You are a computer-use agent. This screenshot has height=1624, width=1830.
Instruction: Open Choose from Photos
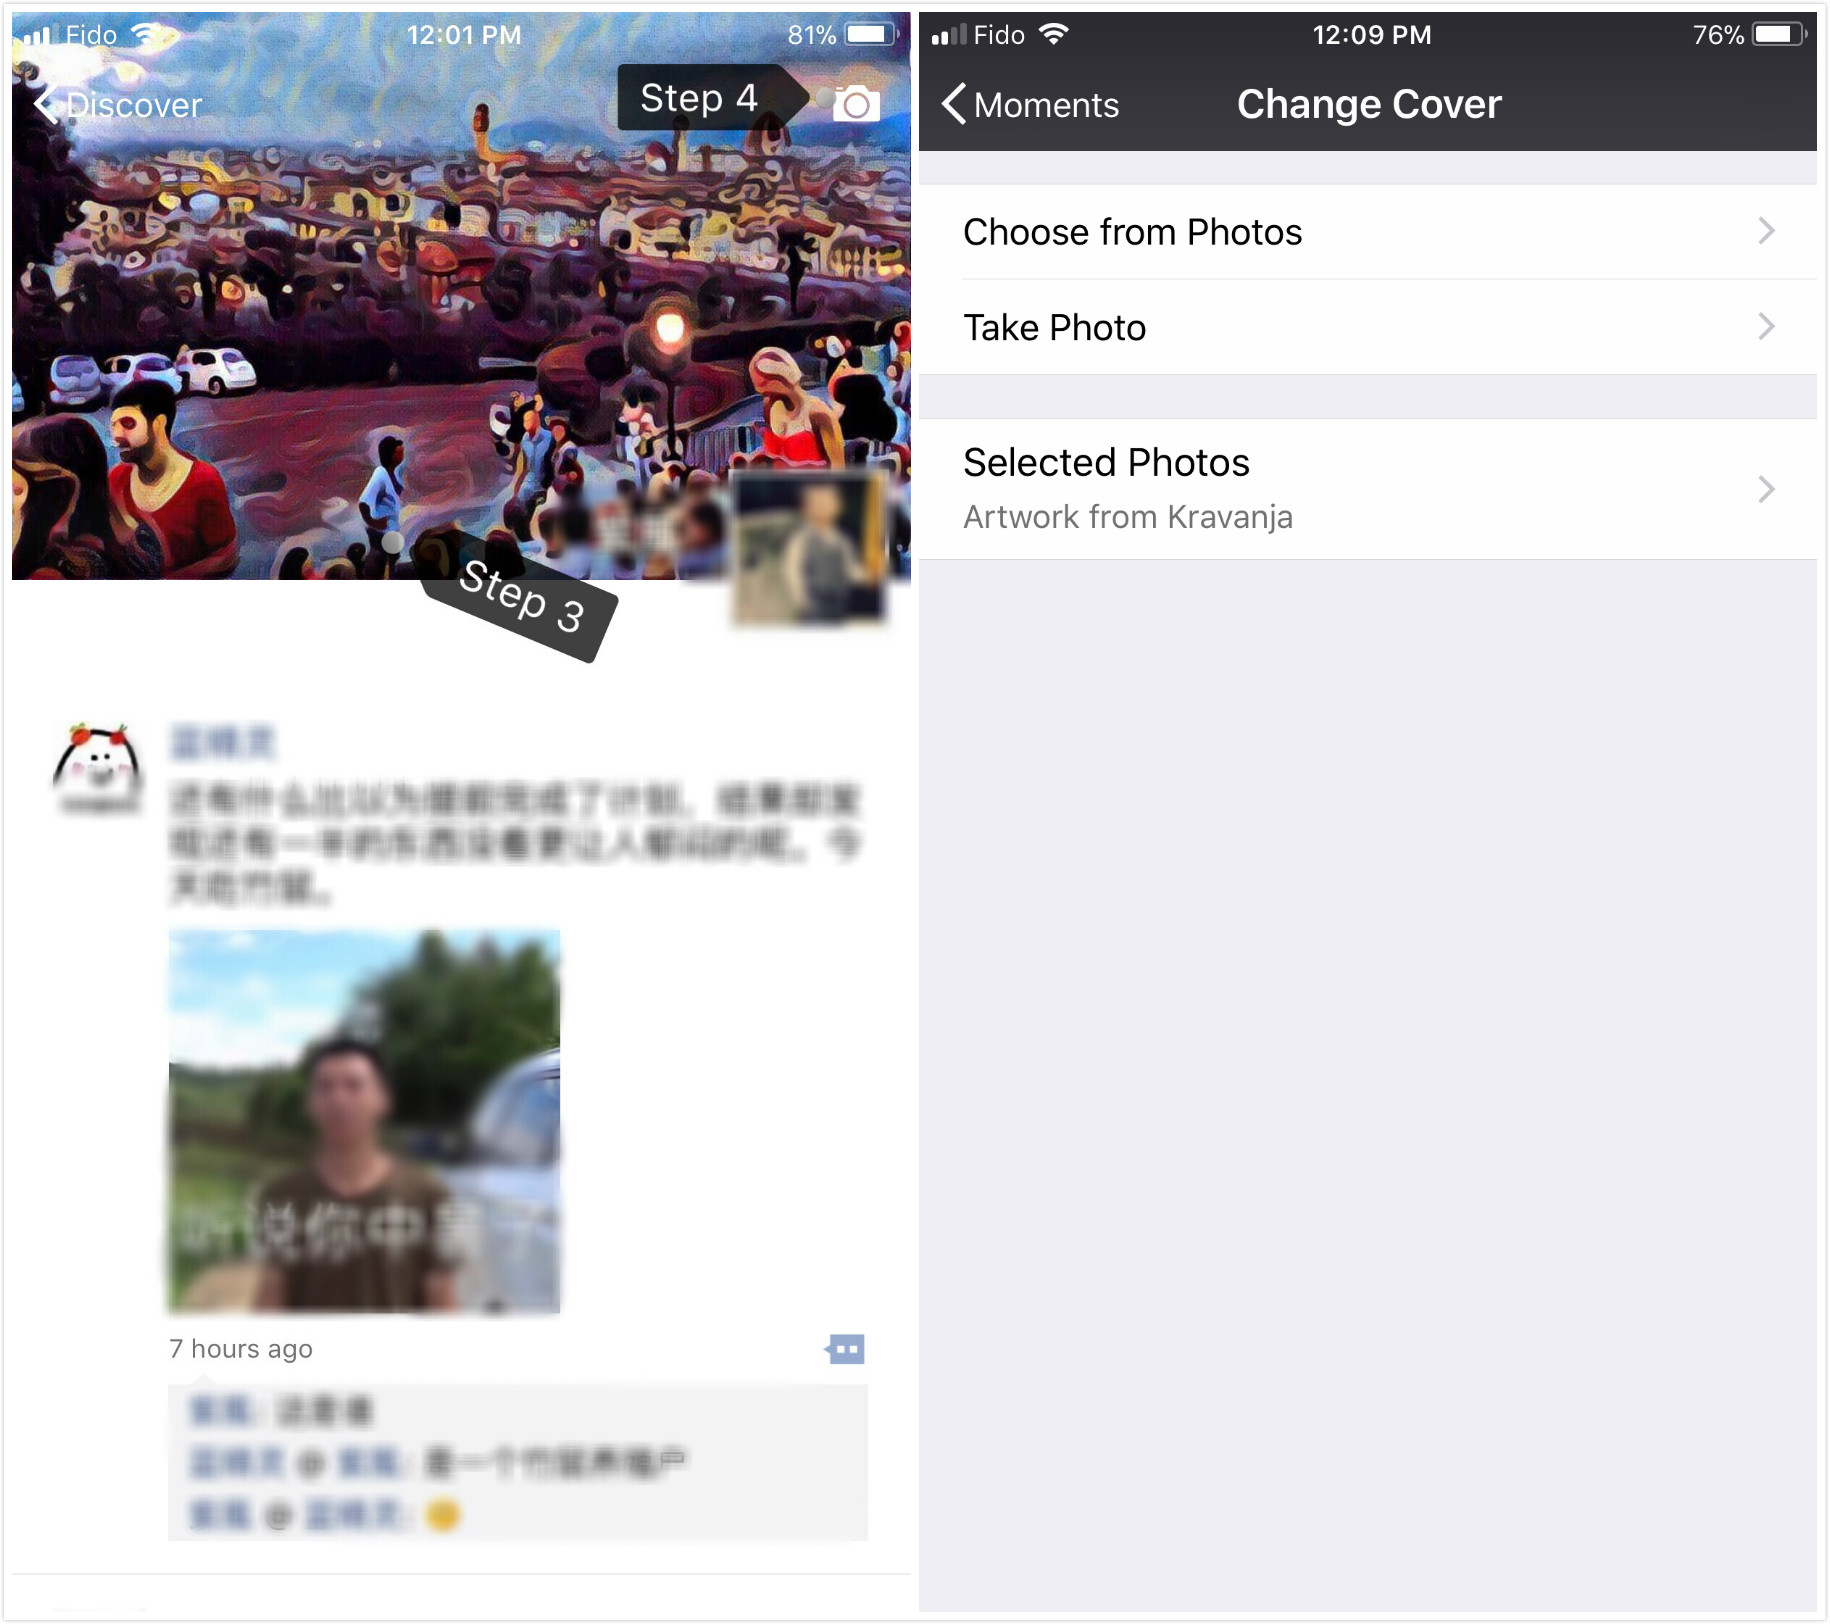coord(1367,232)
